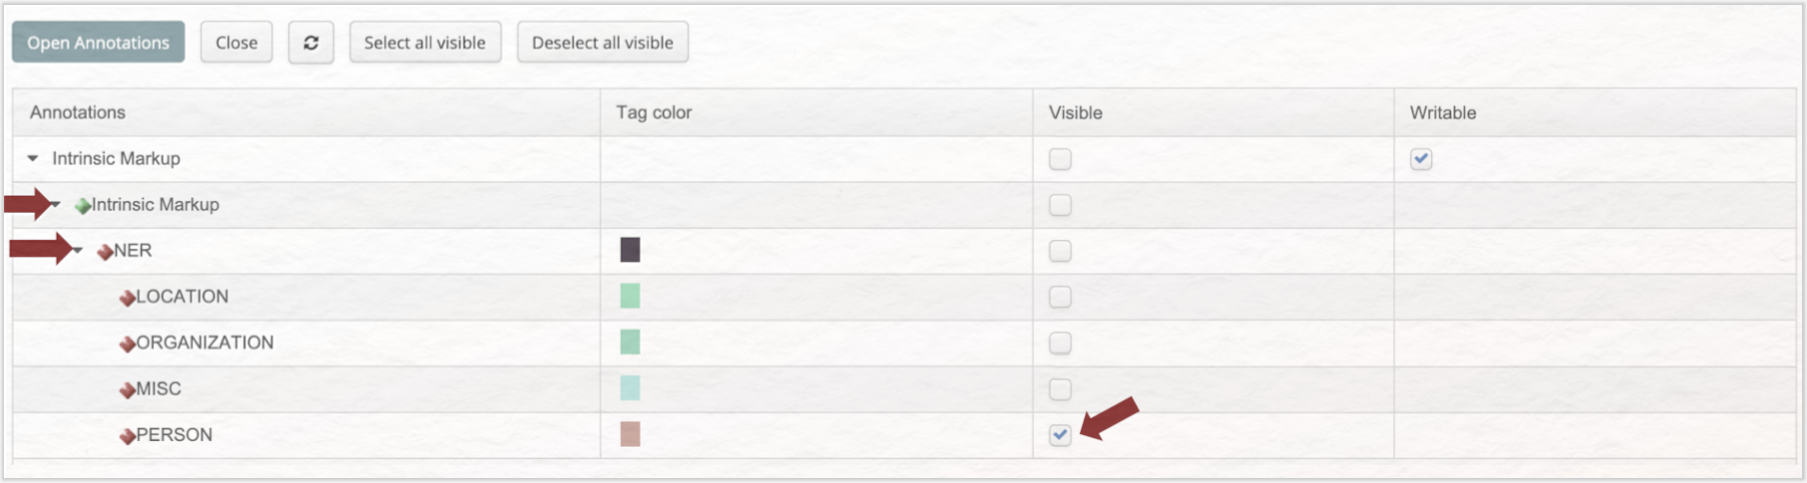Screen dimensions: 1807x483
Task: Click the dark NER tag color swatch
Action: coord(630,250)
